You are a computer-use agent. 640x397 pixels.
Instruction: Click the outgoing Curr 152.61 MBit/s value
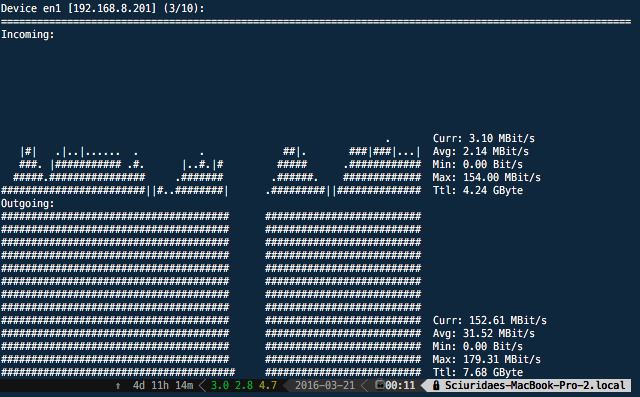pyautogui.click(x=508, y=320)
